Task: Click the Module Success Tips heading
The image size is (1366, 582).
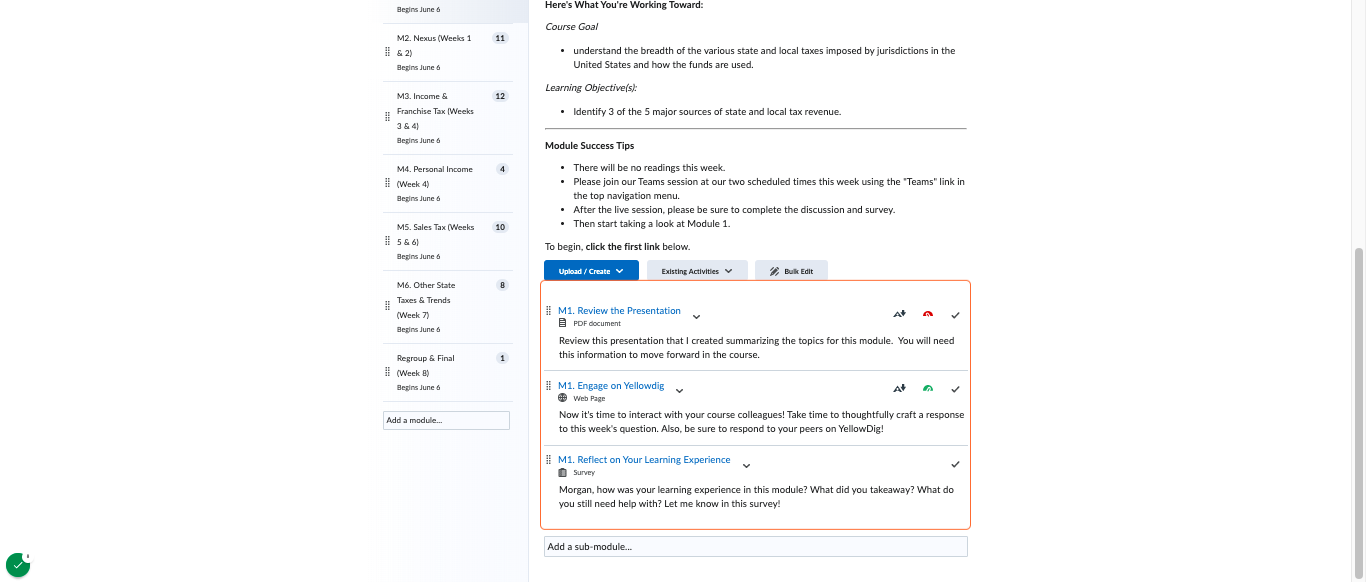Action: (x=590, y=146)
